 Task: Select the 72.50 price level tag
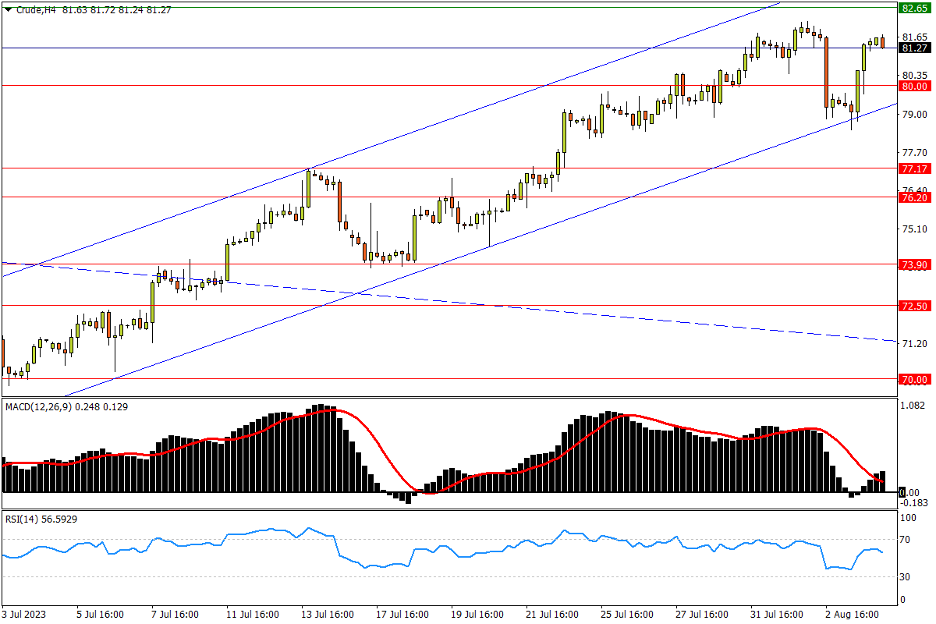[915, 306]
